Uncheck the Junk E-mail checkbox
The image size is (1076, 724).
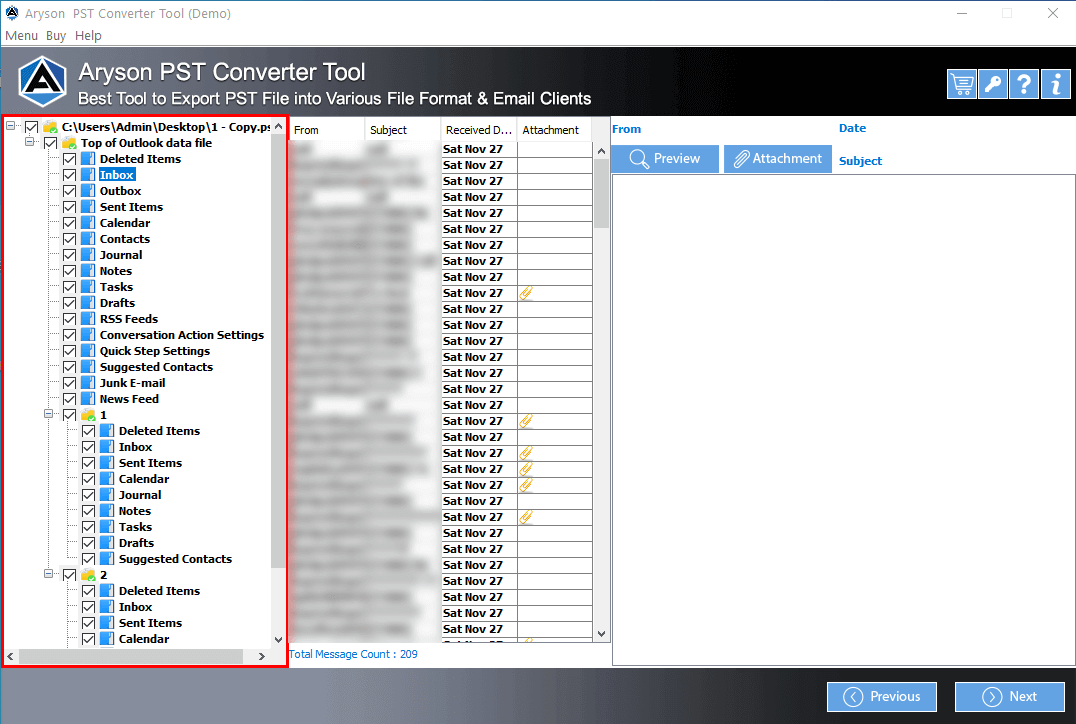coord(69,383)
